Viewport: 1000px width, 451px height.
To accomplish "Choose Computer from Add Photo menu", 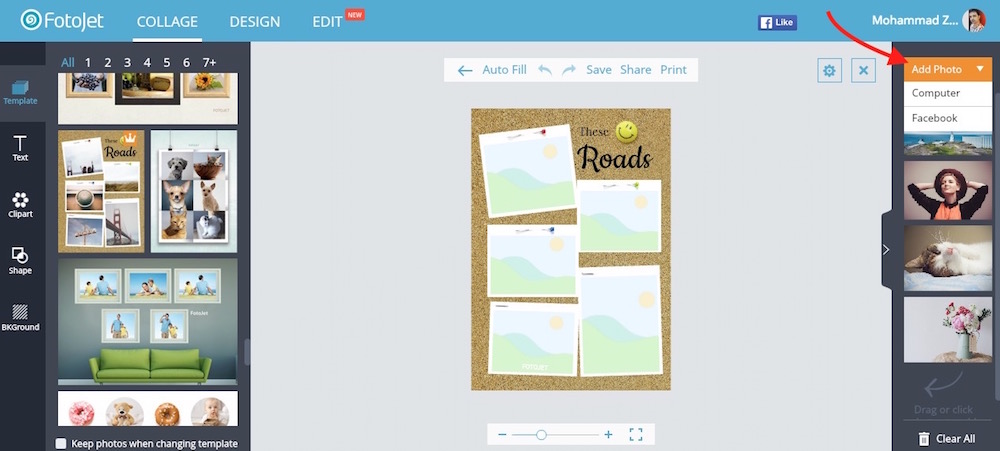I will pyautogui.click(x=936, y=93).
